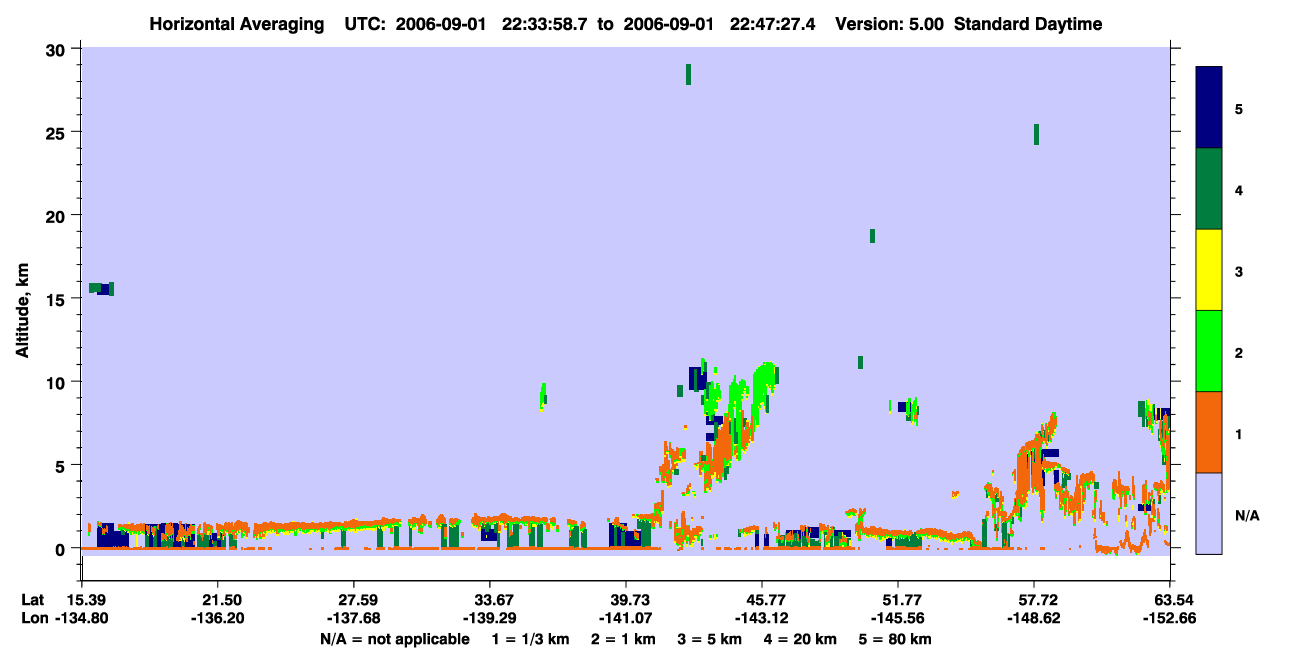The width and height of the screenshot is (1300, 667).
Task: Click the longitude value -139.29
Action: 490,618
